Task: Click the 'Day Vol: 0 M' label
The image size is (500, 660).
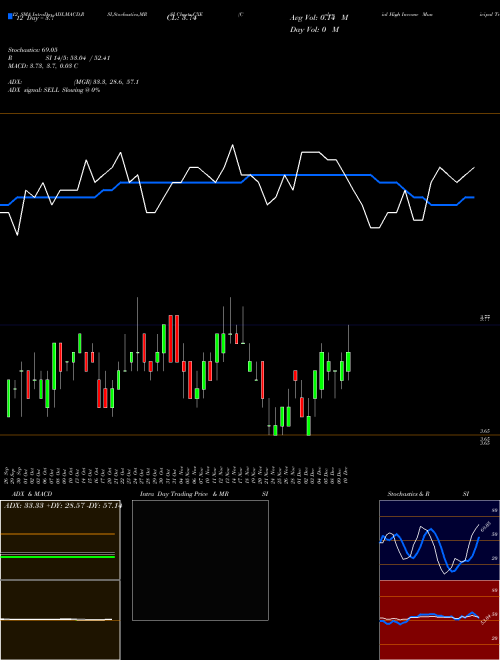Action: (x=314, y=29)
